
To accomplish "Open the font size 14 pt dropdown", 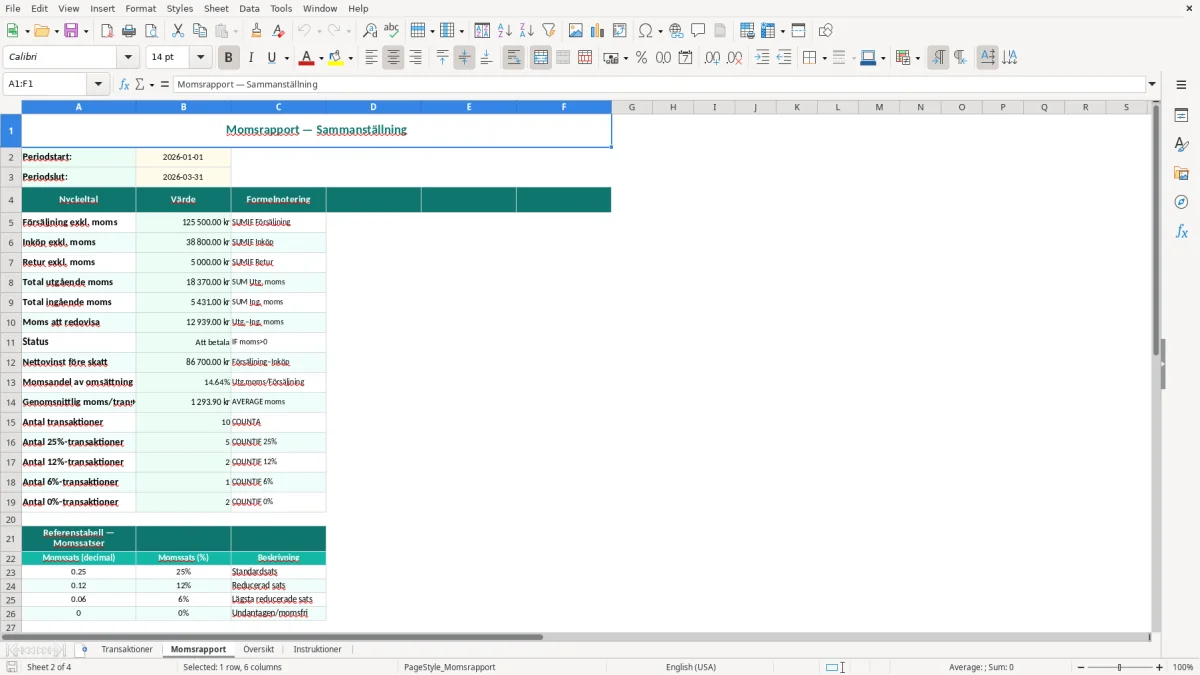I will [201, 58].
